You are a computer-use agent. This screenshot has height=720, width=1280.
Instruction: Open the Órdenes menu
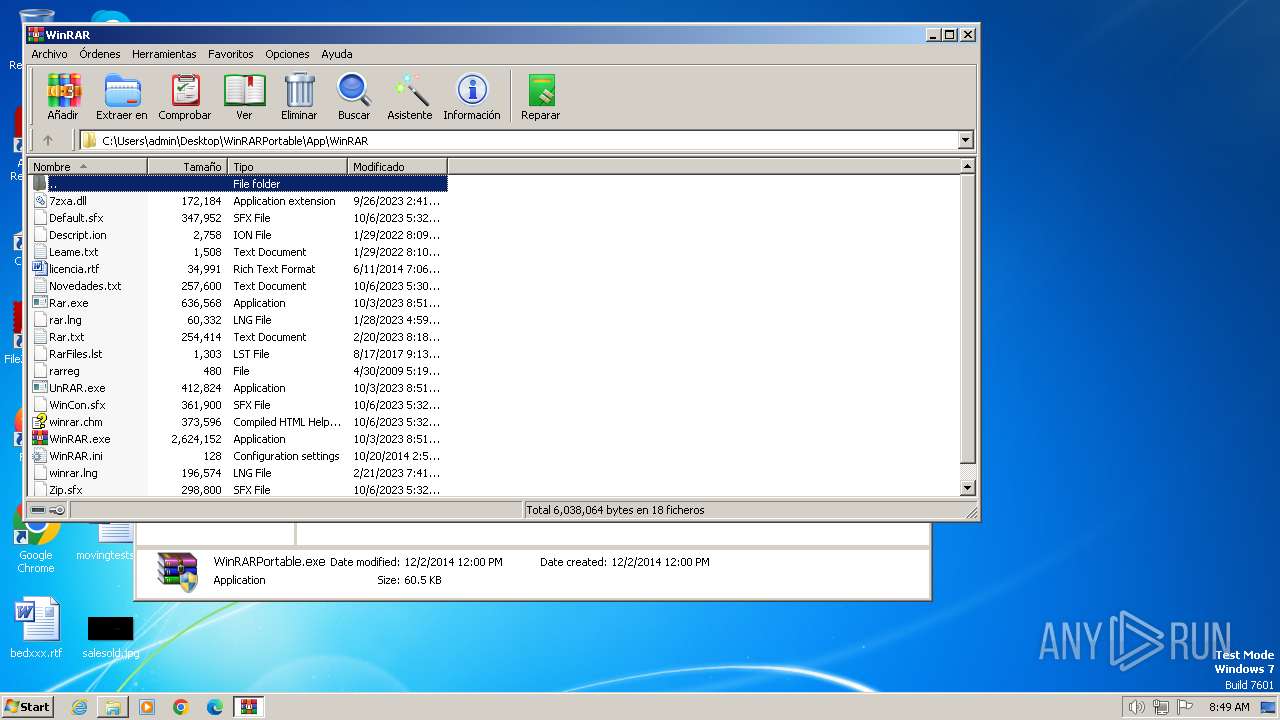tap(100, 54)
